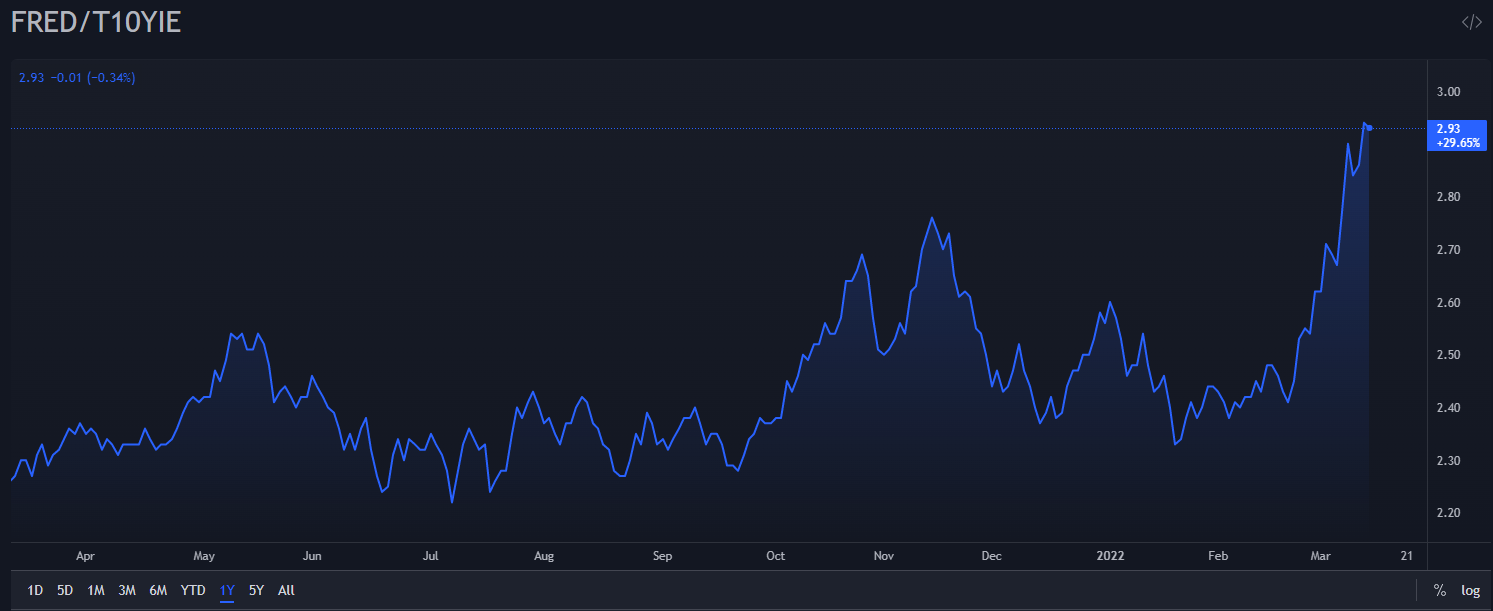Switch to the 1M range
The image size is (1493, 611).
(x=96, y=590)
